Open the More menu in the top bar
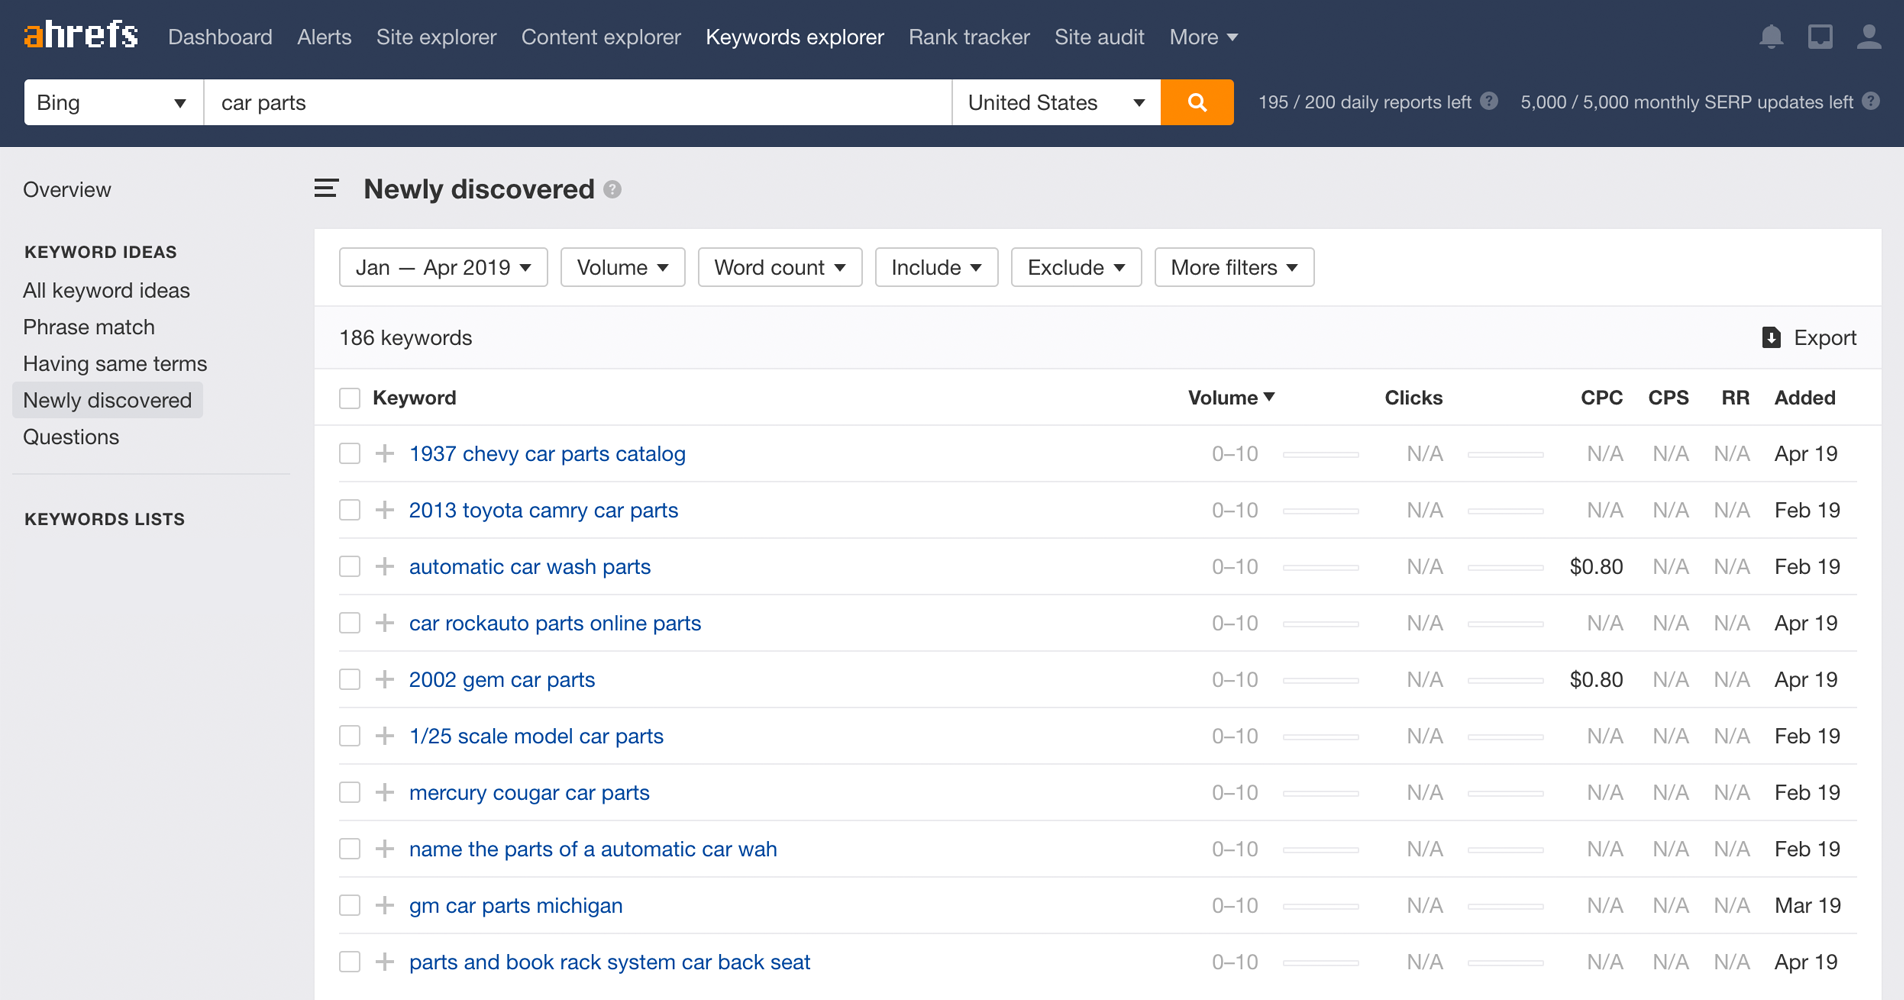Screen dimensions: 1904x1000 pos(1202,37)
